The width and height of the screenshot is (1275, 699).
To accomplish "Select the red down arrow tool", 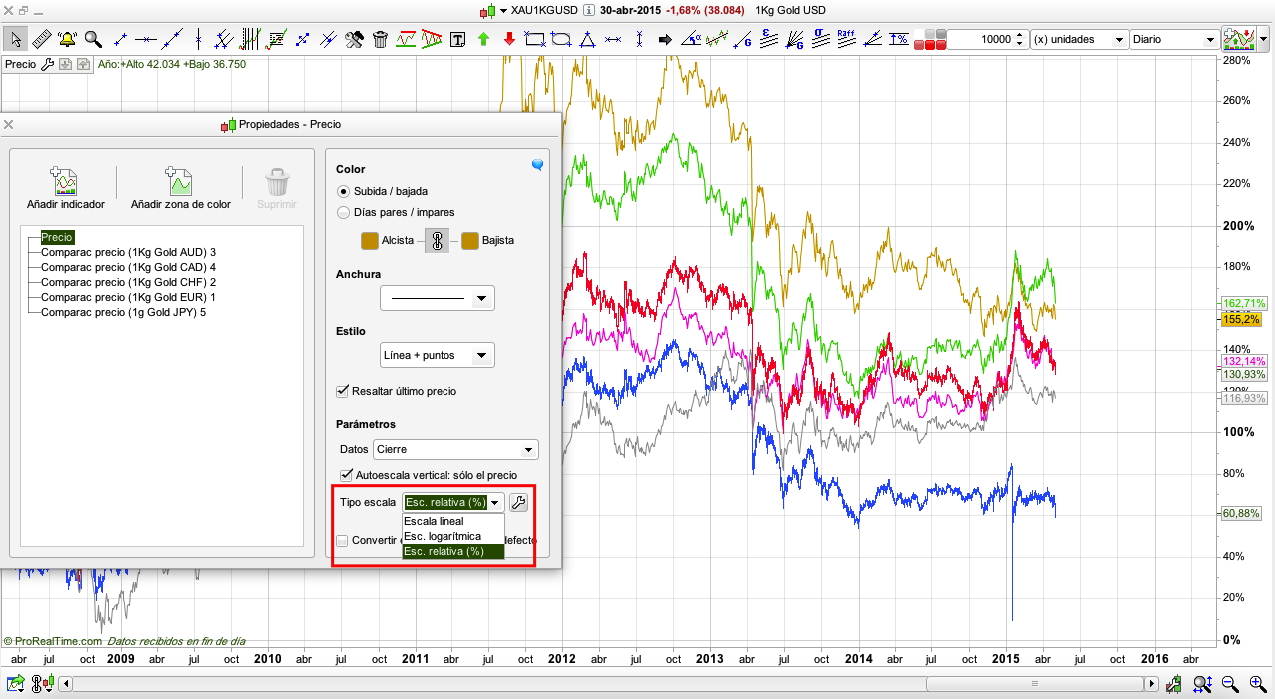I will [x=509, y=39].
